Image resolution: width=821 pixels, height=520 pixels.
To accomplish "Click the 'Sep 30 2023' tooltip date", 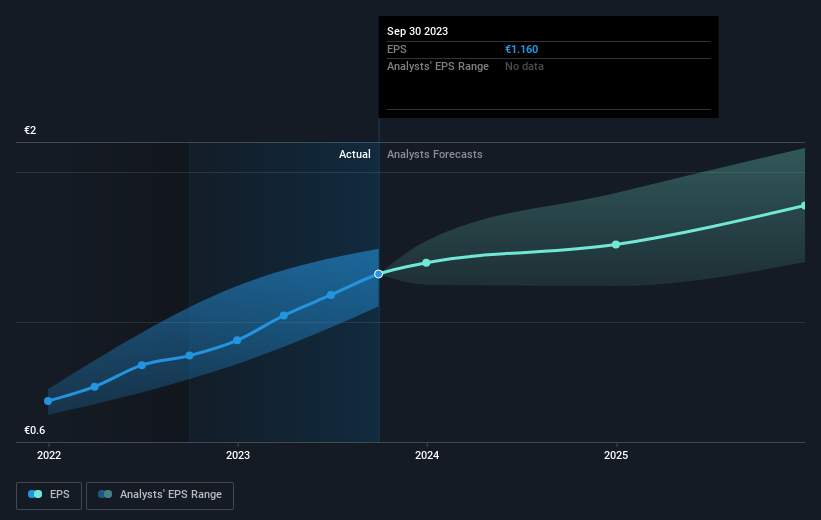I will click(417, 31).
